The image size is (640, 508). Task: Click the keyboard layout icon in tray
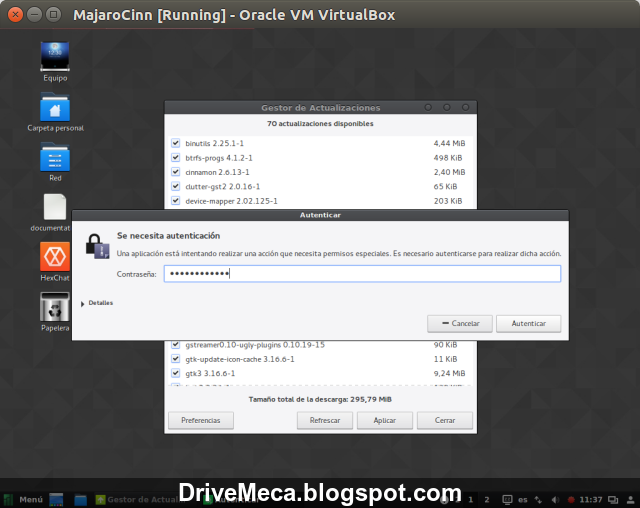507,499
